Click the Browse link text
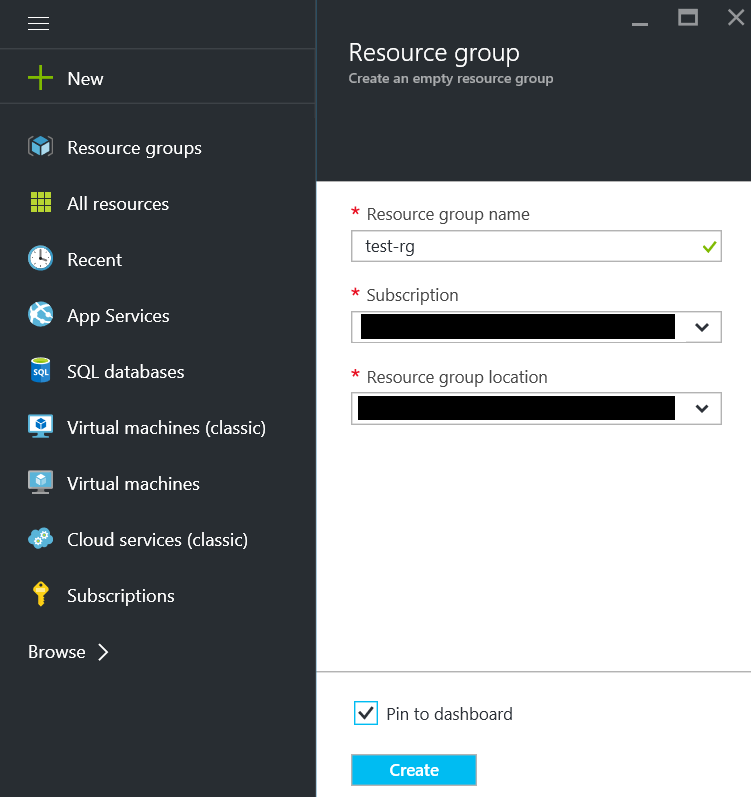The height and width of the screenshot is (797, 751). 57,652
